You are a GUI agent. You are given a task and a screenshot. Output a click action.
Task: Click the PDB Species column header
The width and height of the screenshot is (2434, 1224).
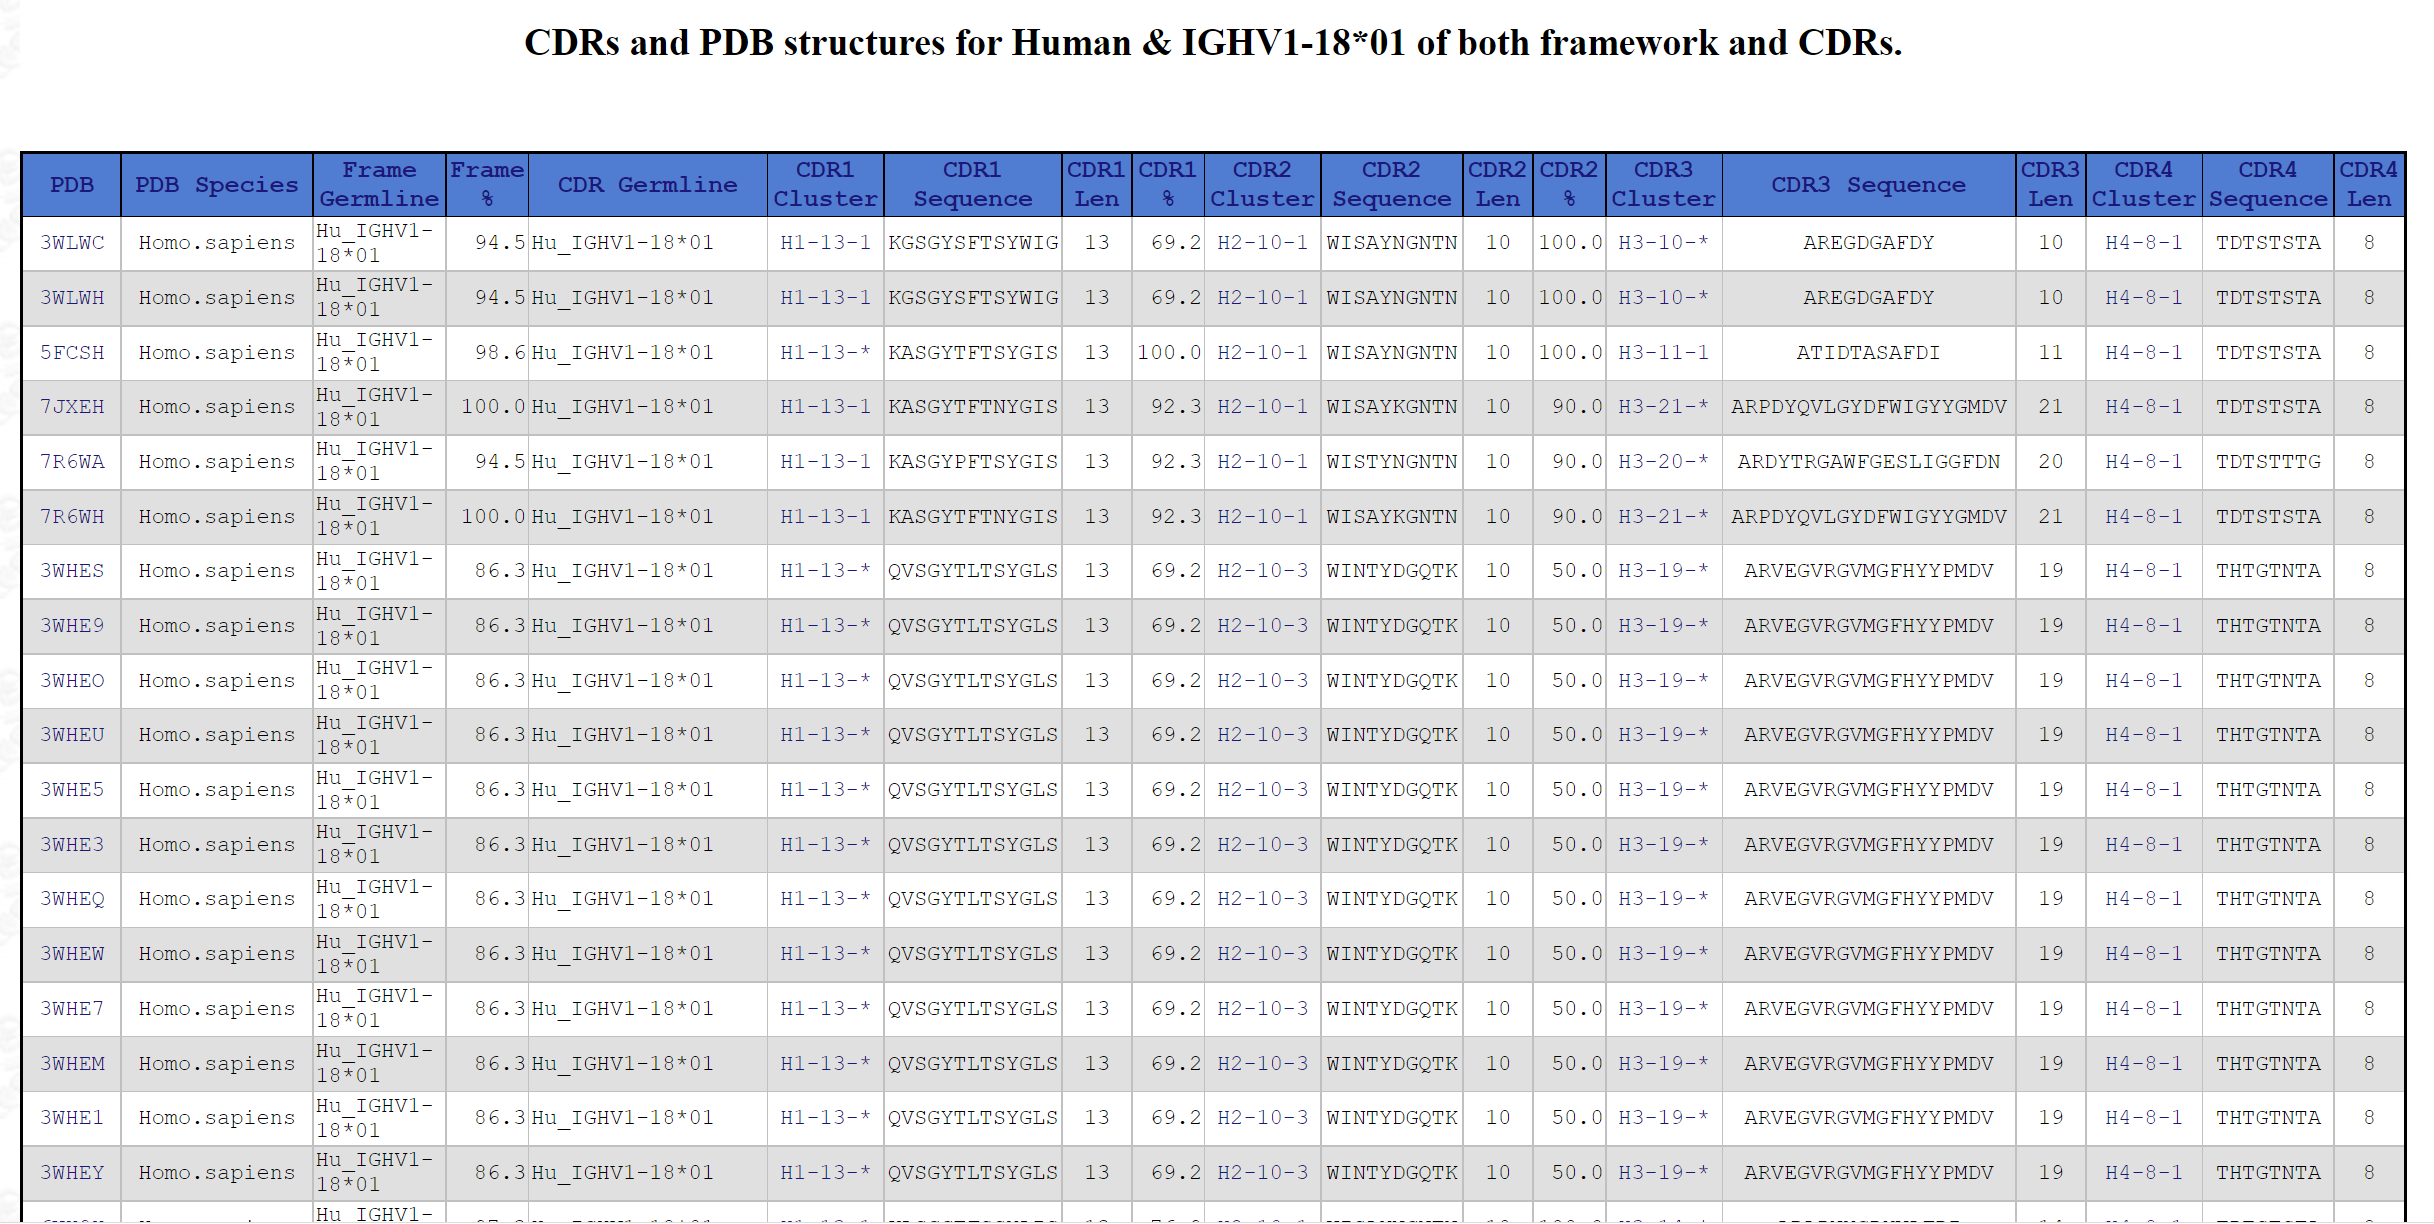pos(216,185)
